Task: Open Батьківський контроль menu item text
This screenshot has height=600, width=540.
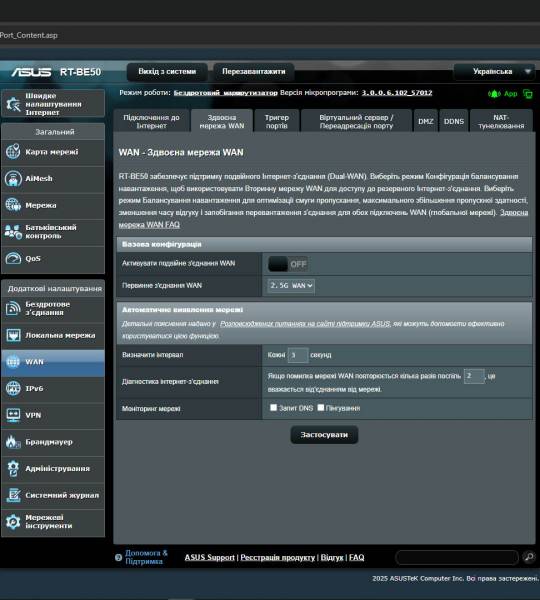Action: point(51,232)
